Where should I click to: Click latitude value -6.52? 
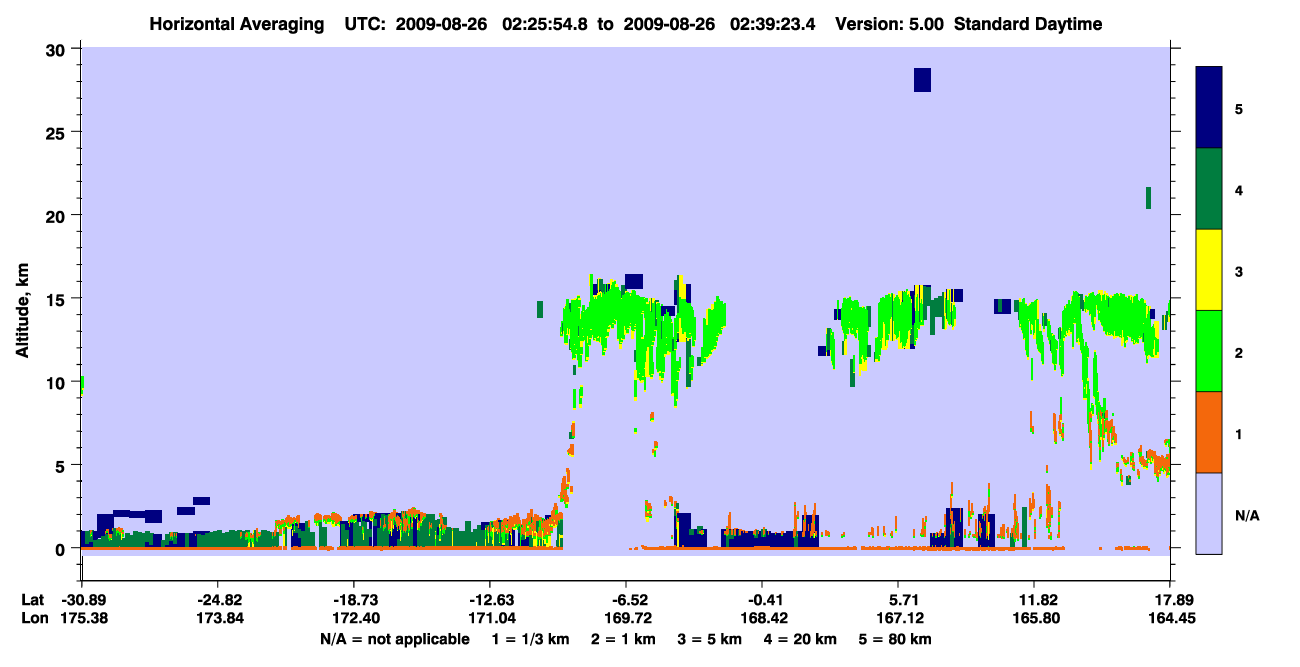[x=626, y=600]
